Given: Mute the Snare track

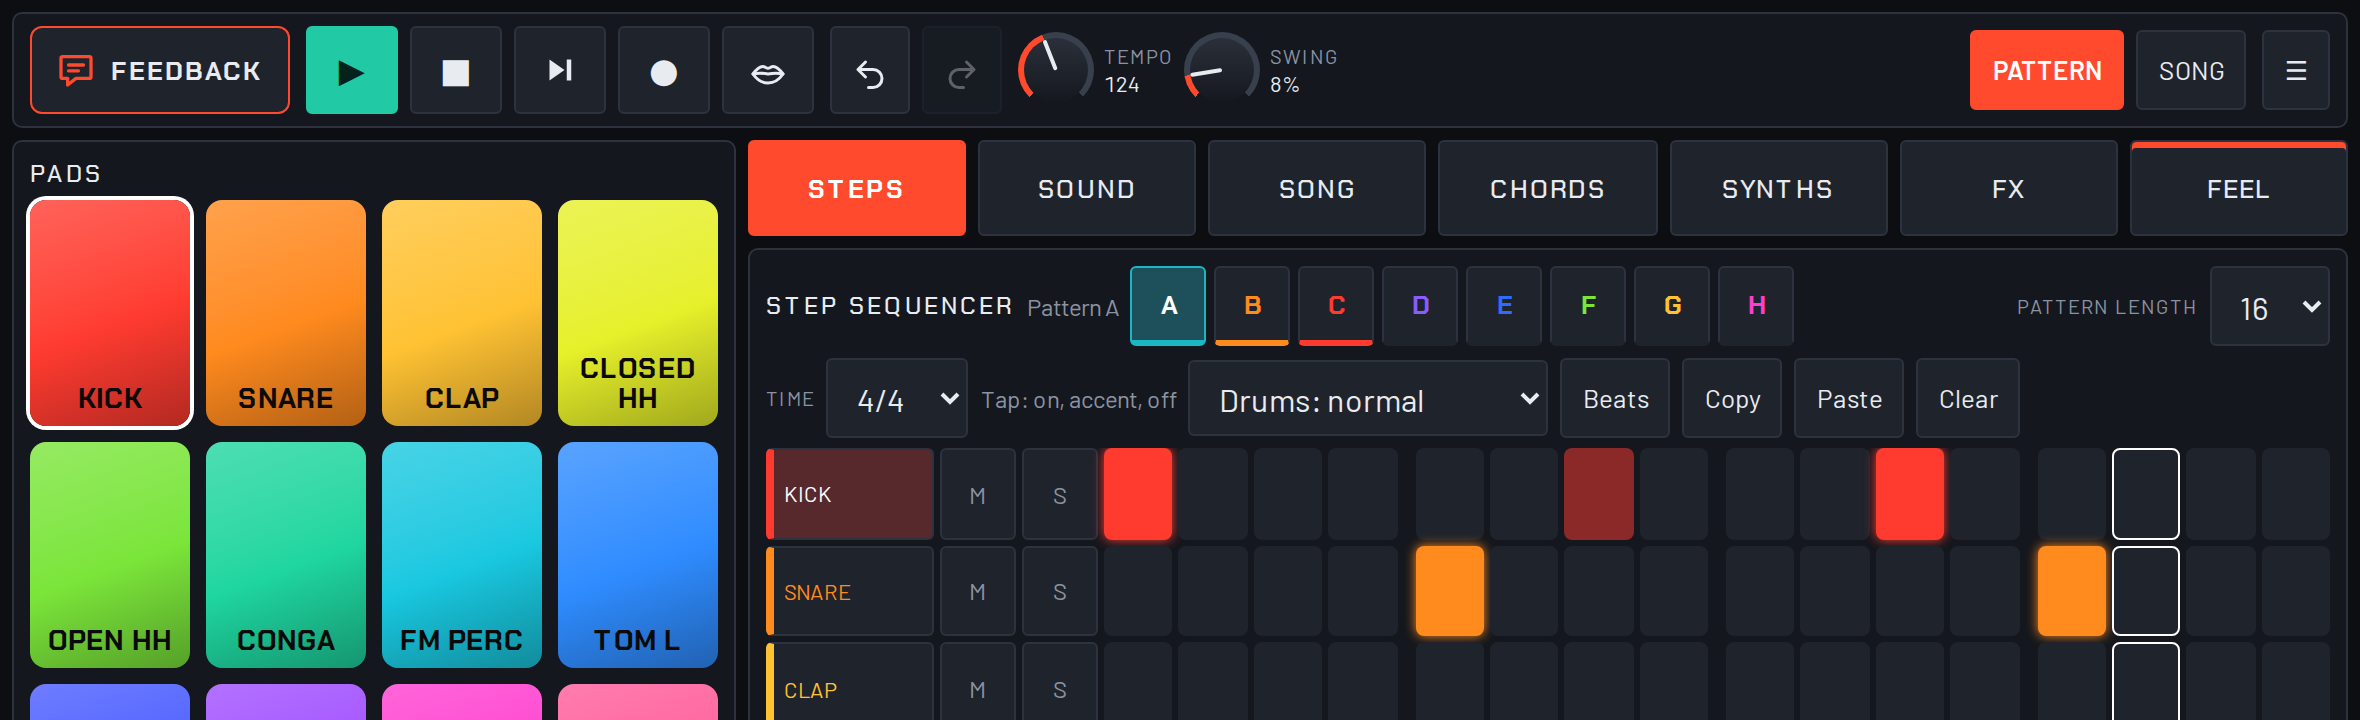Looking at the screenshot, I should 978,592.
